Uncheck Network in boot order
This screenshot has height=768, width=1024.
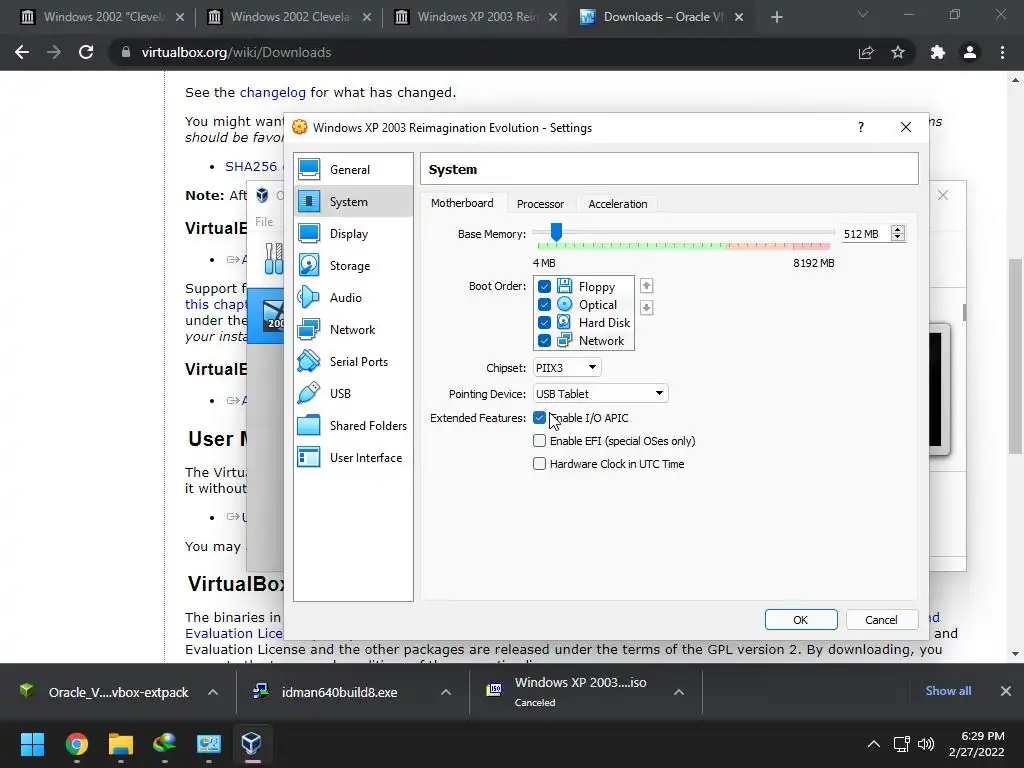544,340
